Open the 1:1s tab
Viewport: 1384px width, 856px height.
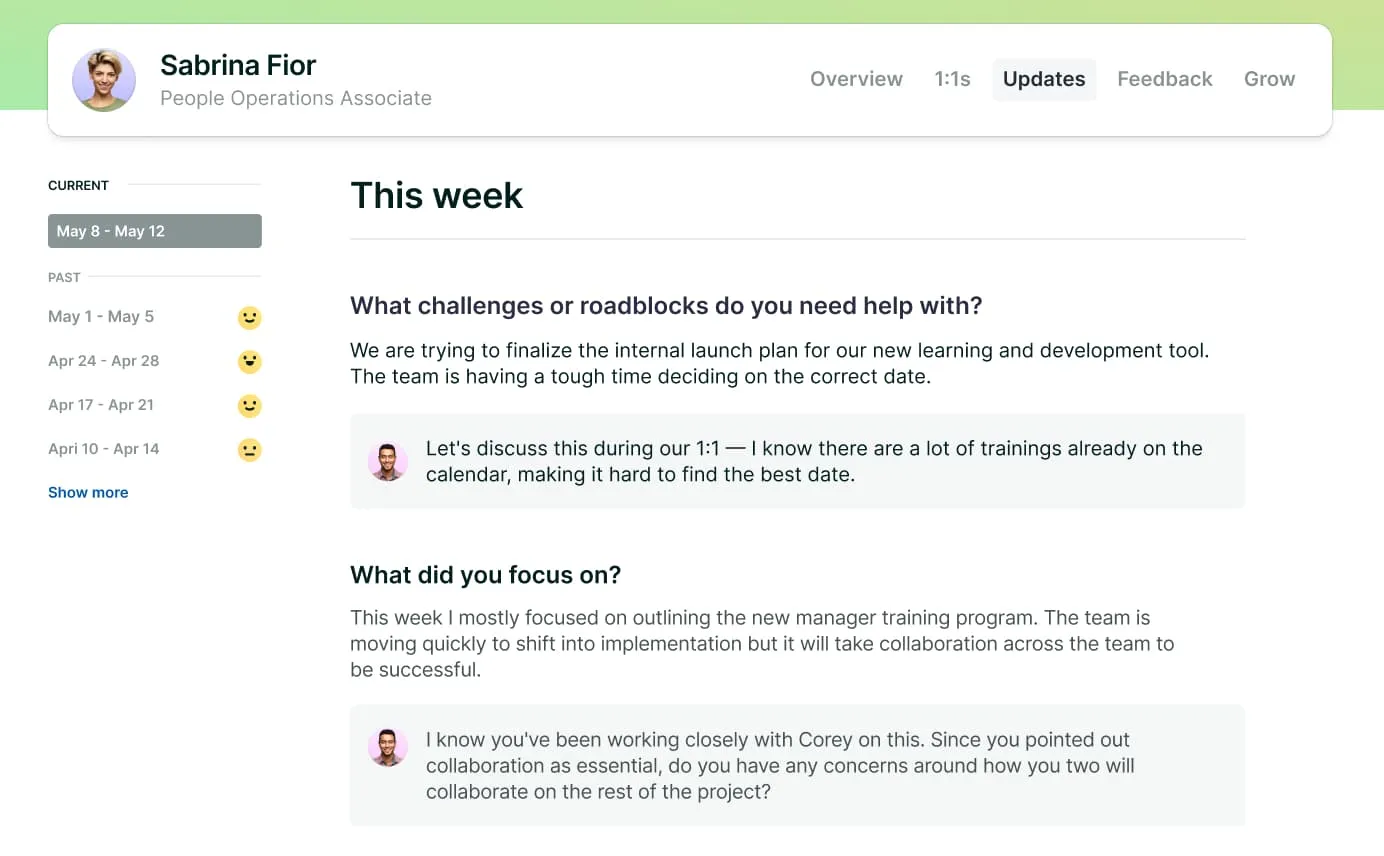(x=952, y=78)
